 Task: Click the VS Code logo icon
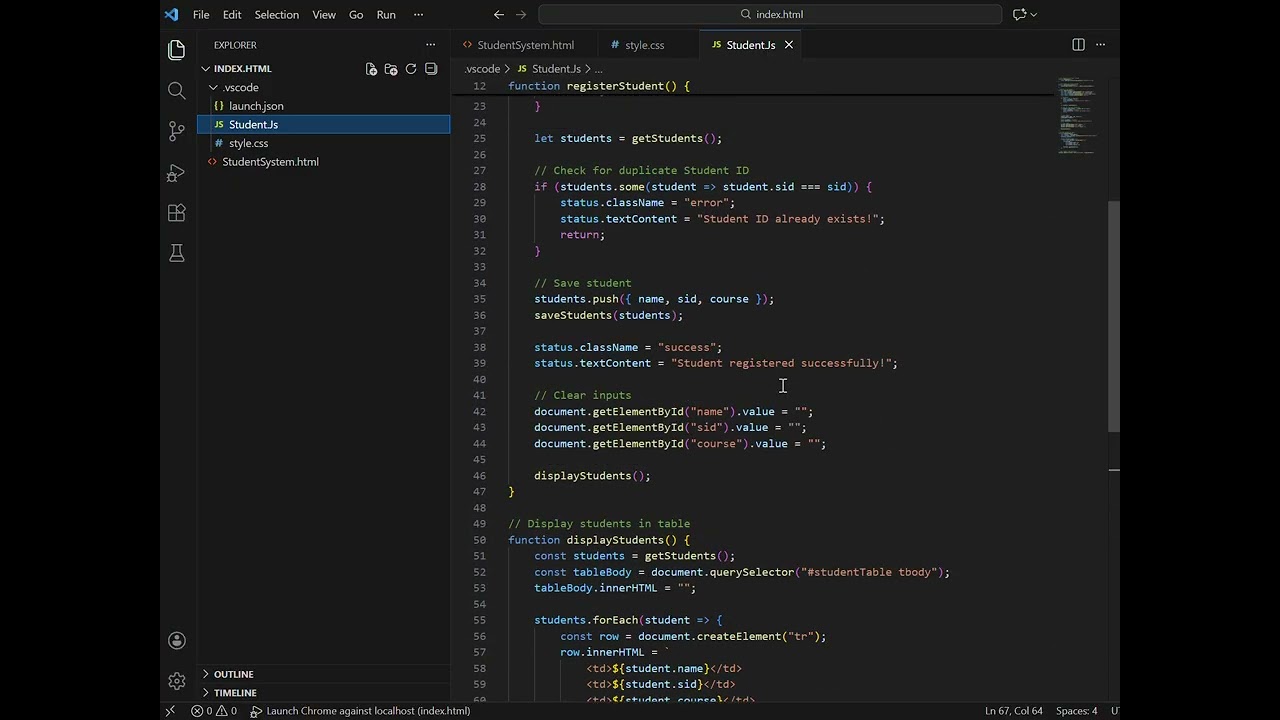[171, 14]
